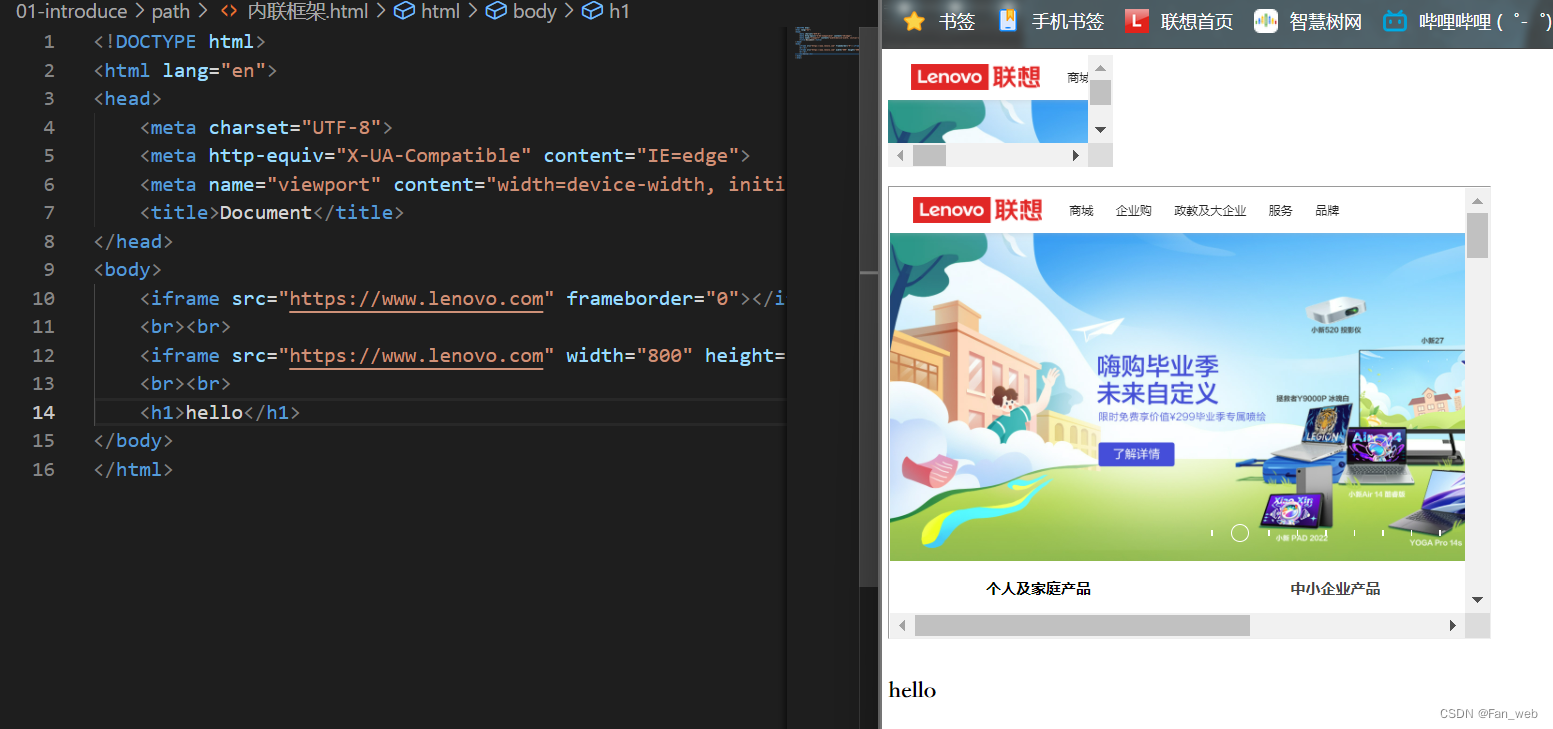1553x729 pixels.
Task: Open the 智慧树网 bookmark label
Action: click(1326, 21)
